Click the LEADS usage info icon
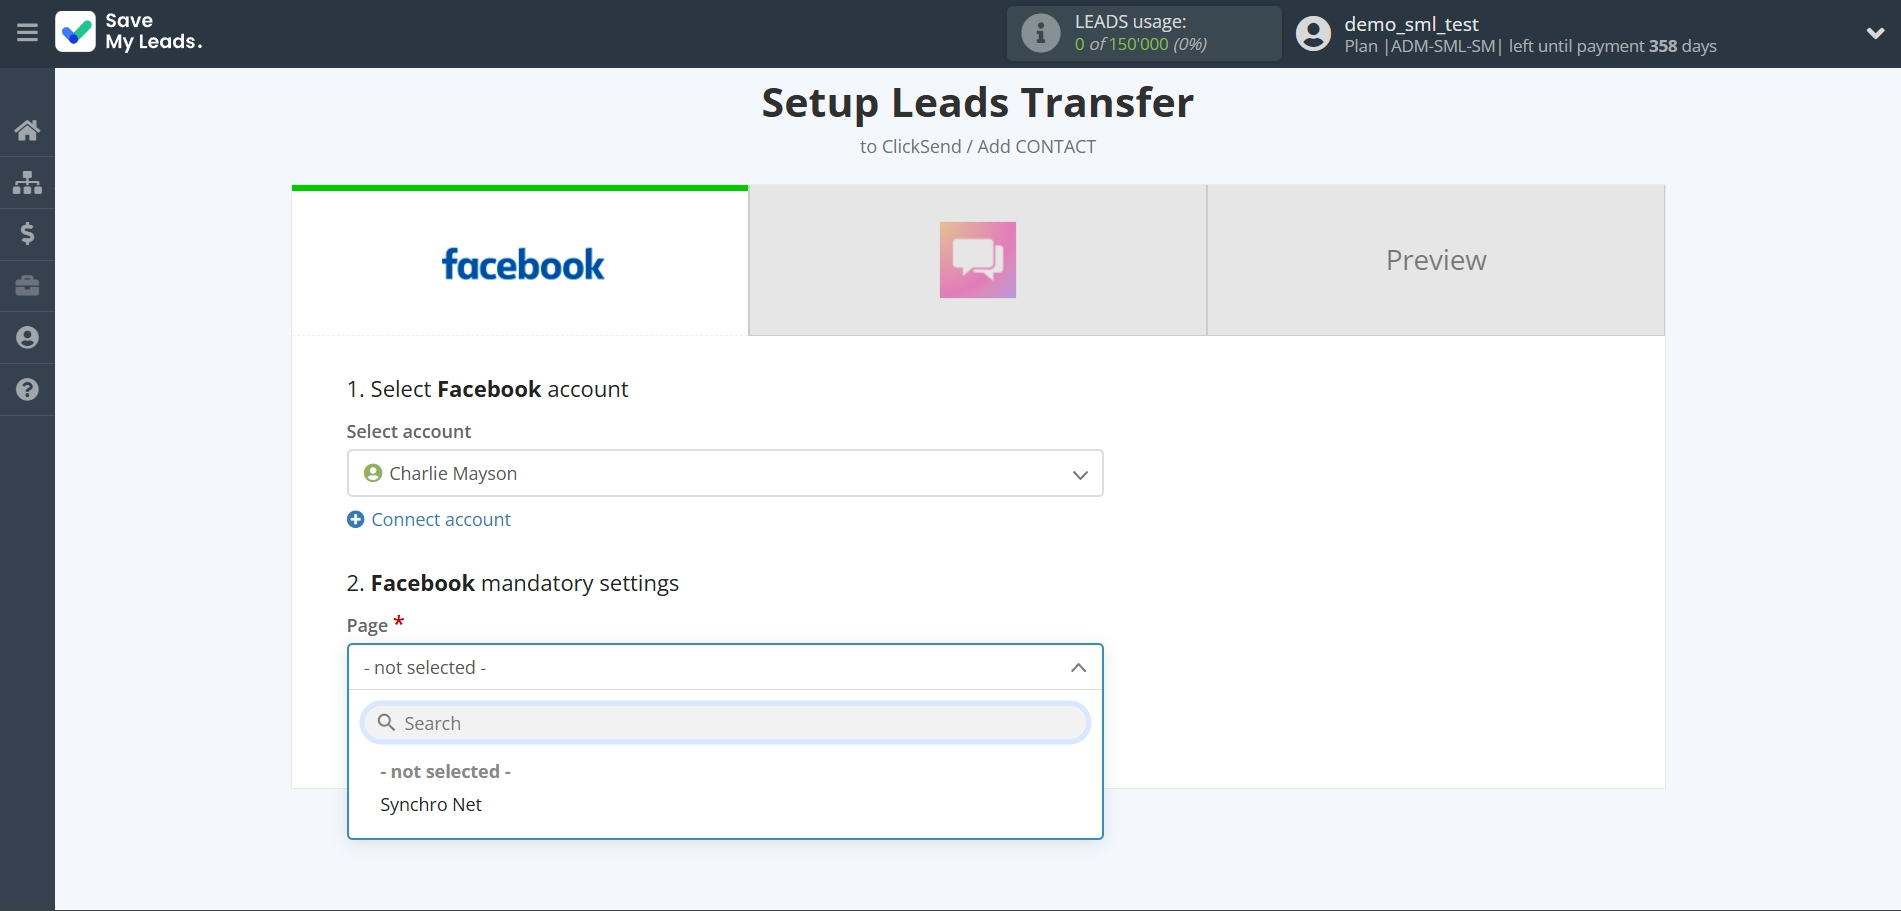Screen dimensions: 1901x911 click(x=1040, y=33)
